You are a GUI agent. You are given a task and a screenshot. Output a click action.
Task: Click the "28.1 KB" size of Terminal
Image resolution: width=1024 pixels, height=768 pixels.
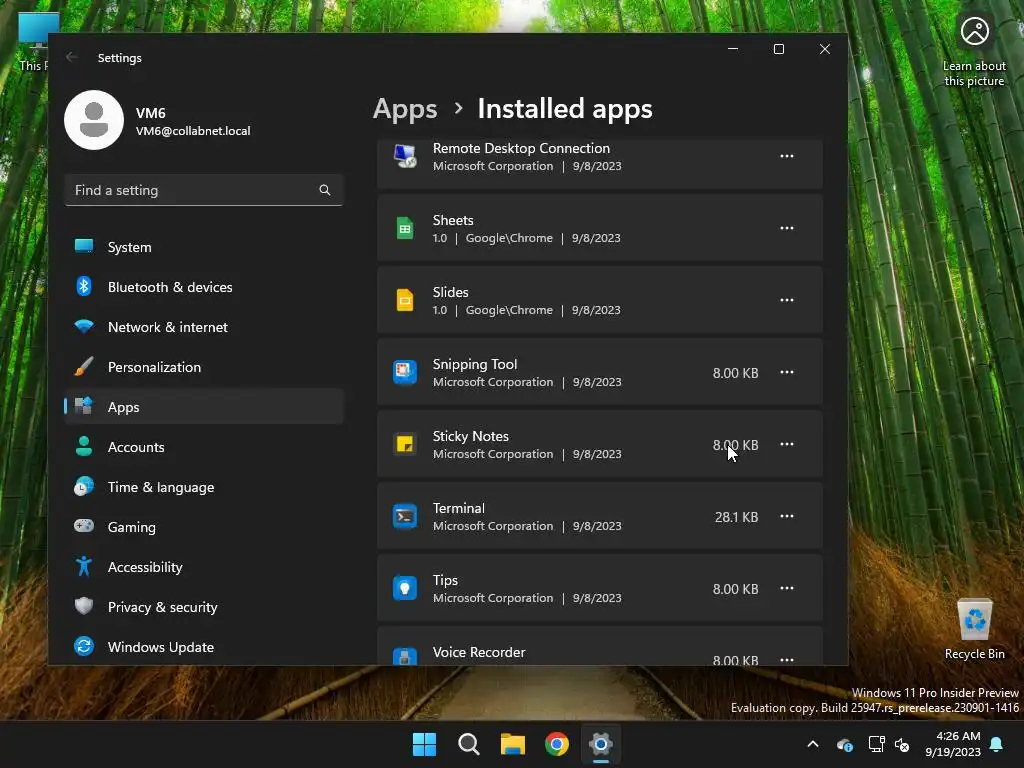(736, 517)
